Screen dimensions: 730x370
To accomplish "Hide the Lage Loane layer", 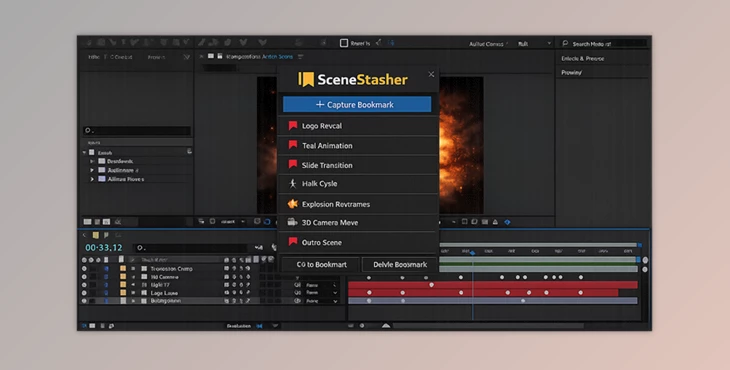I will (84, 293).
